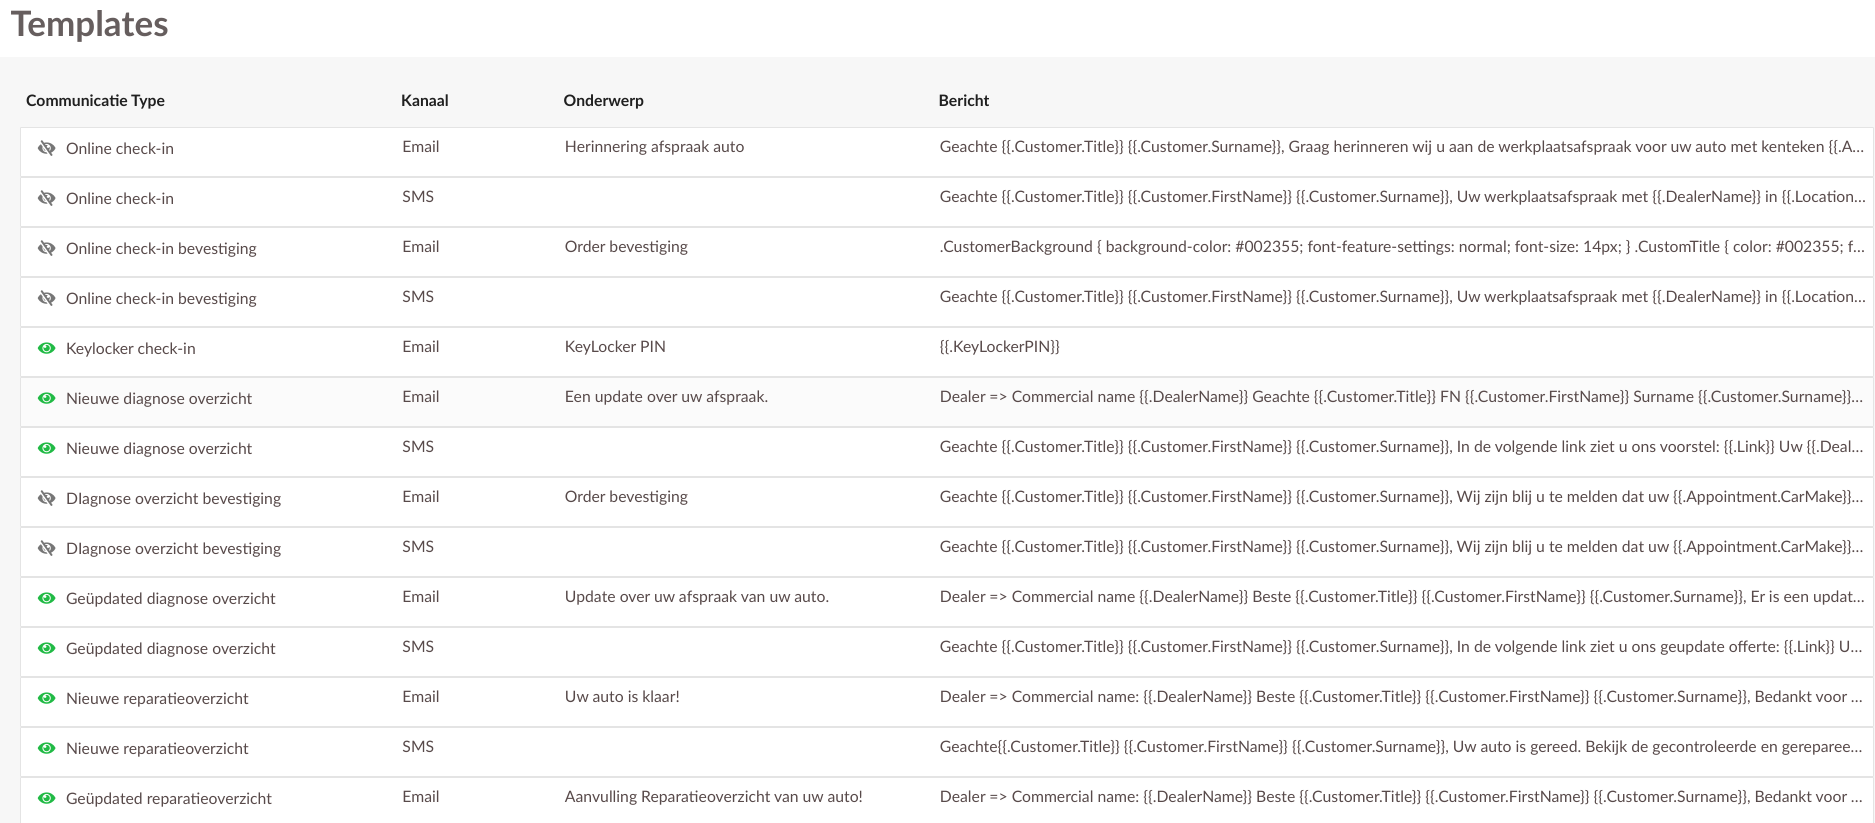
Task: Click the {{.KeyLockerPIN}} message cell
Action: point(999,347)
